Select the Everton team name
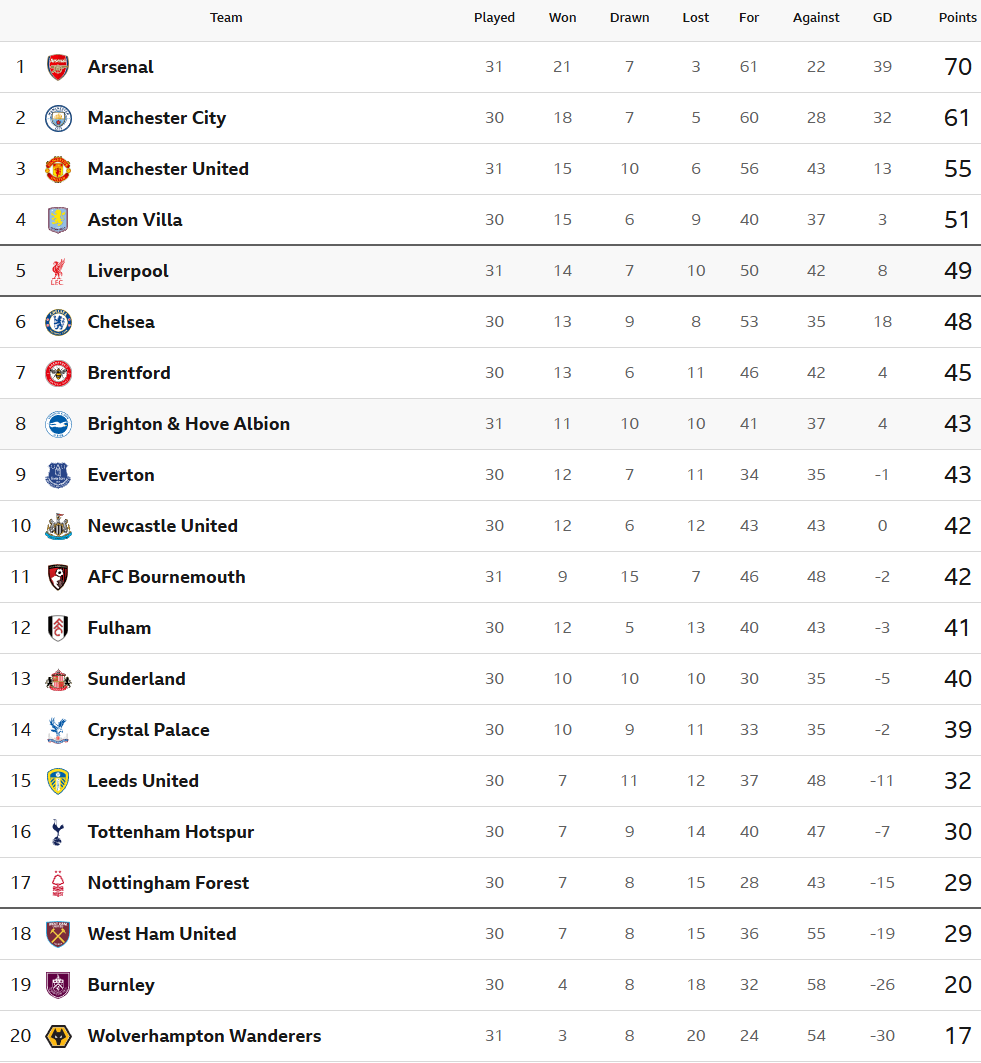Image resolution: width=981 pixels, height=1063 pixels. pyautogui.click(x=121, y=475)
